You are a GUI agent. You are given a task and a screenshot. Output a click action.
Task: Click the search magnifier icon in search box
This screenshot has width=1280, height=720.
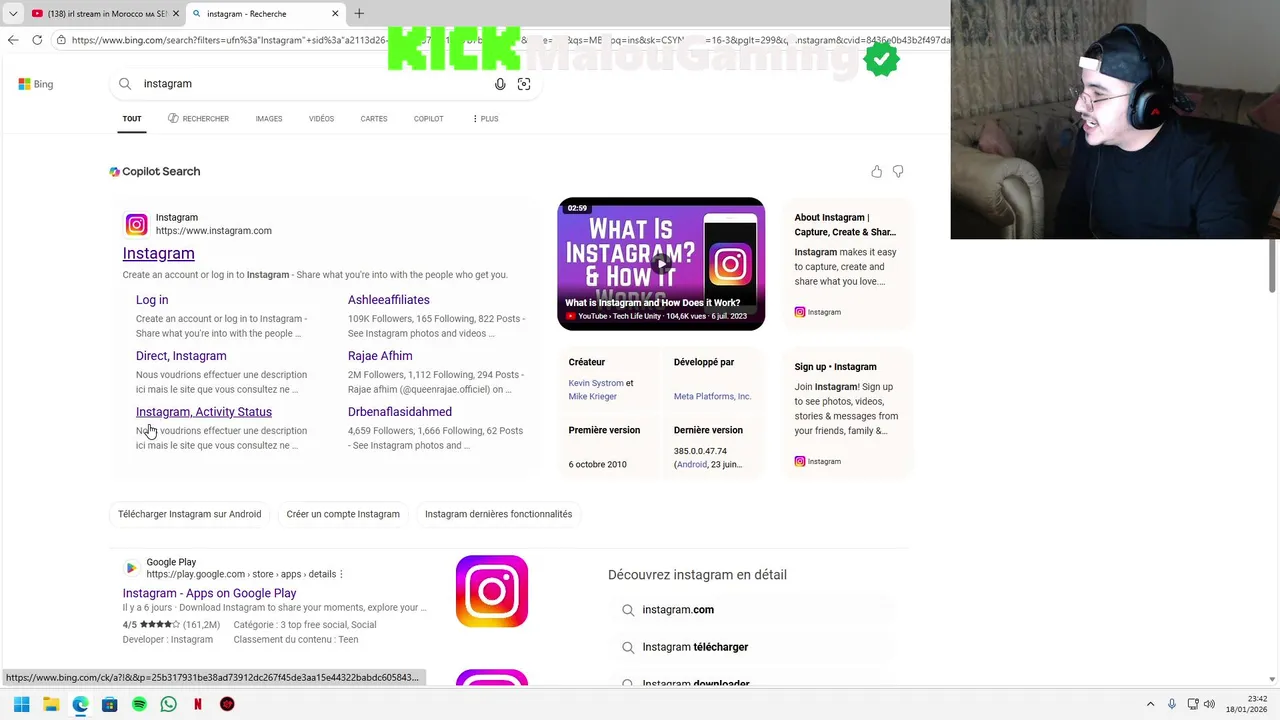click(x=125, y=84)
